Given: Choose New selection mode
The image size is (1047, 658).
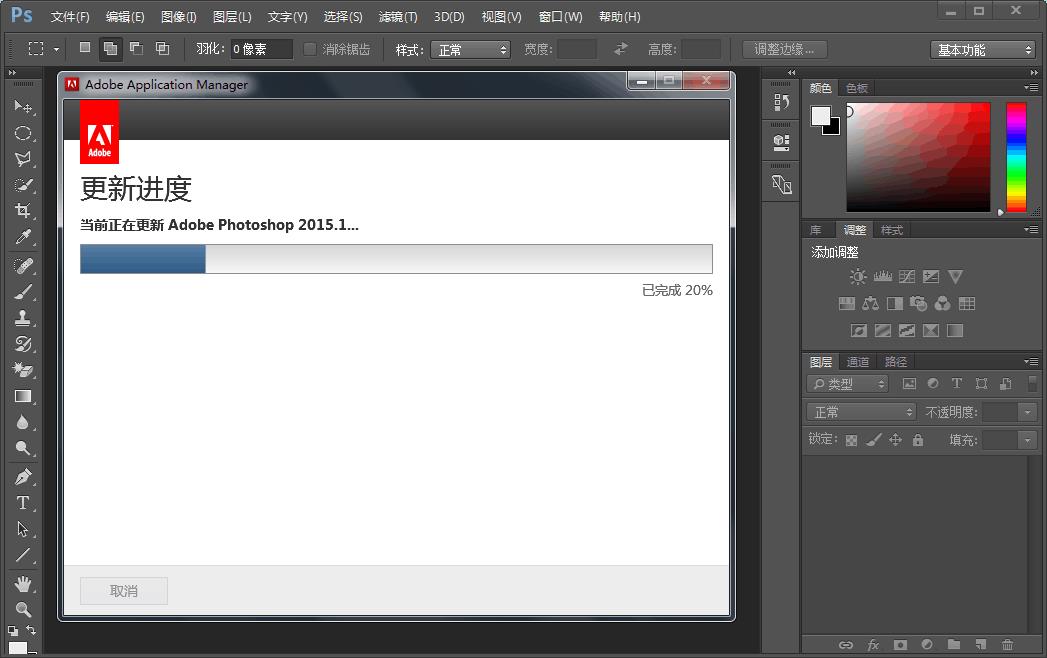Looking at the screenshot, I should coord(85,47).
